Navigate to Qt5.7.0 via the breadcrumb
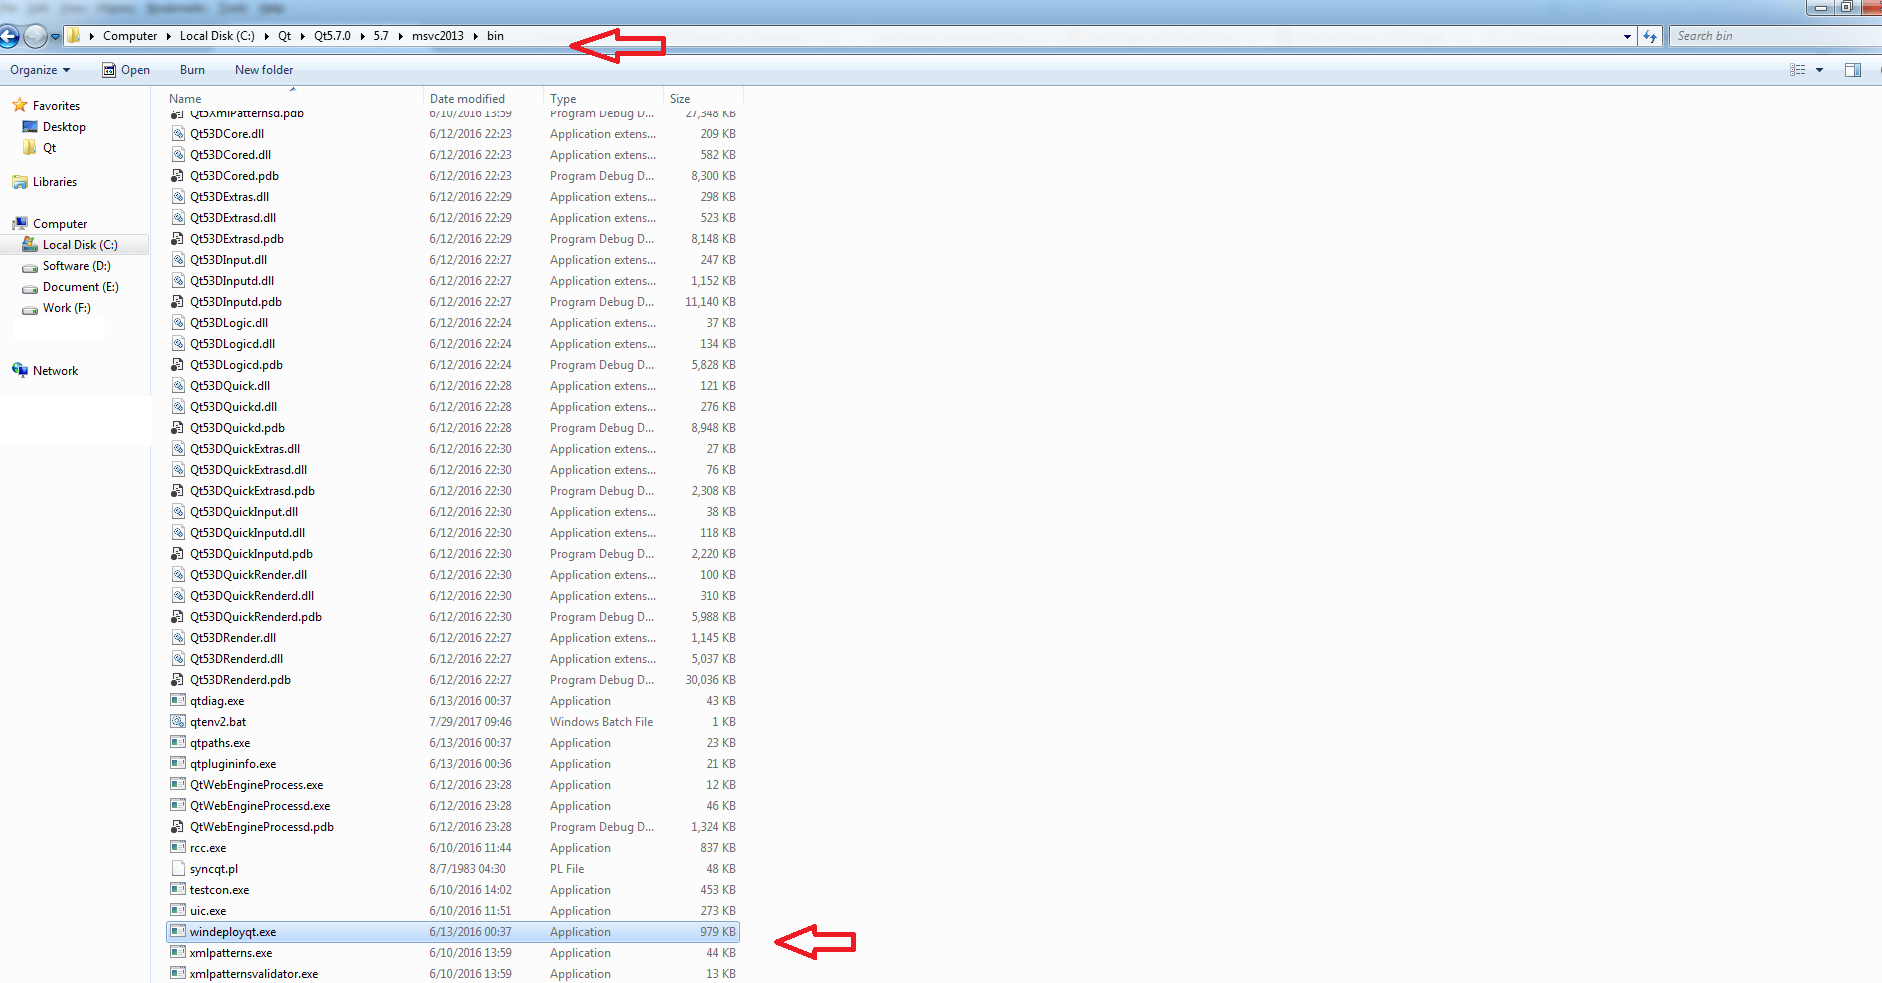Viewport: 1882px width, 983px height. coord(331,35)
